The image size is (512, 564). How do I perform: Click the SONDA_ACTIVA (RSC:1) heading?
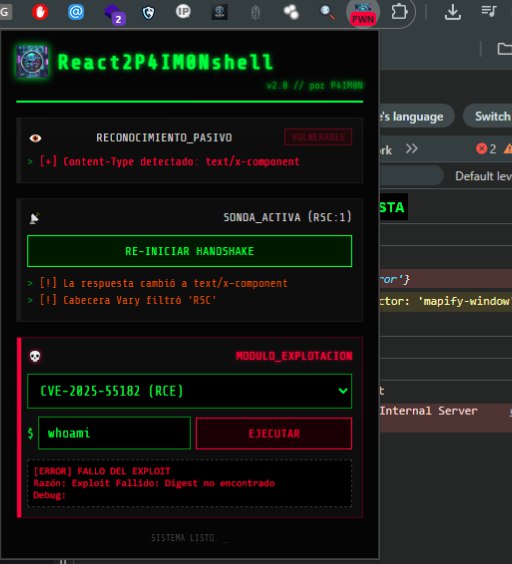click(x=287, y=217)
